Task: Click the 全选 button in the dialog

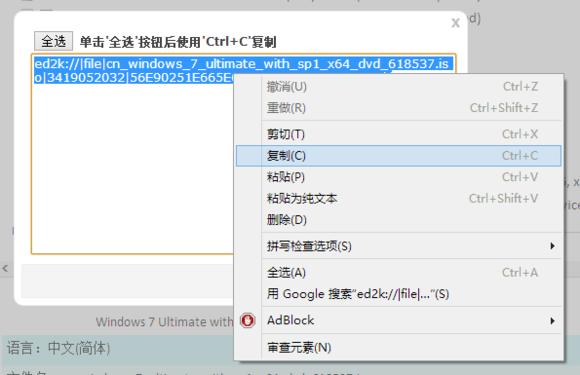Action: 53,41
